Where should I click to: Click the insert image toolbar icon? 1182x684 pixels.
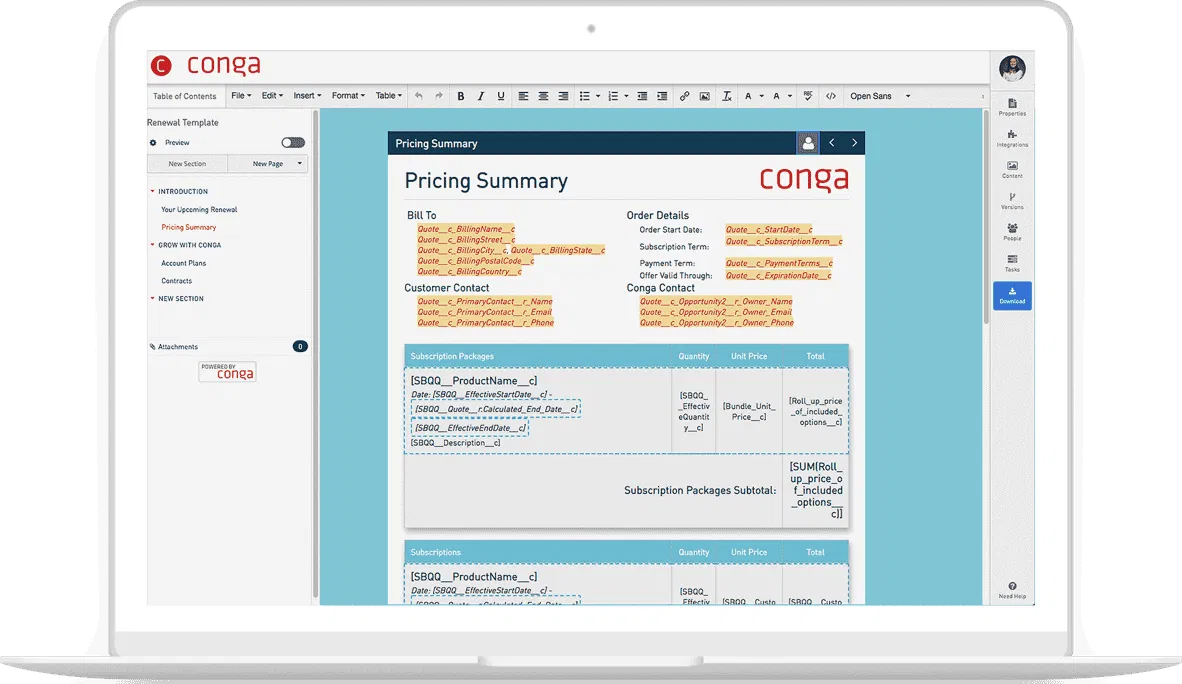(704, 97)
